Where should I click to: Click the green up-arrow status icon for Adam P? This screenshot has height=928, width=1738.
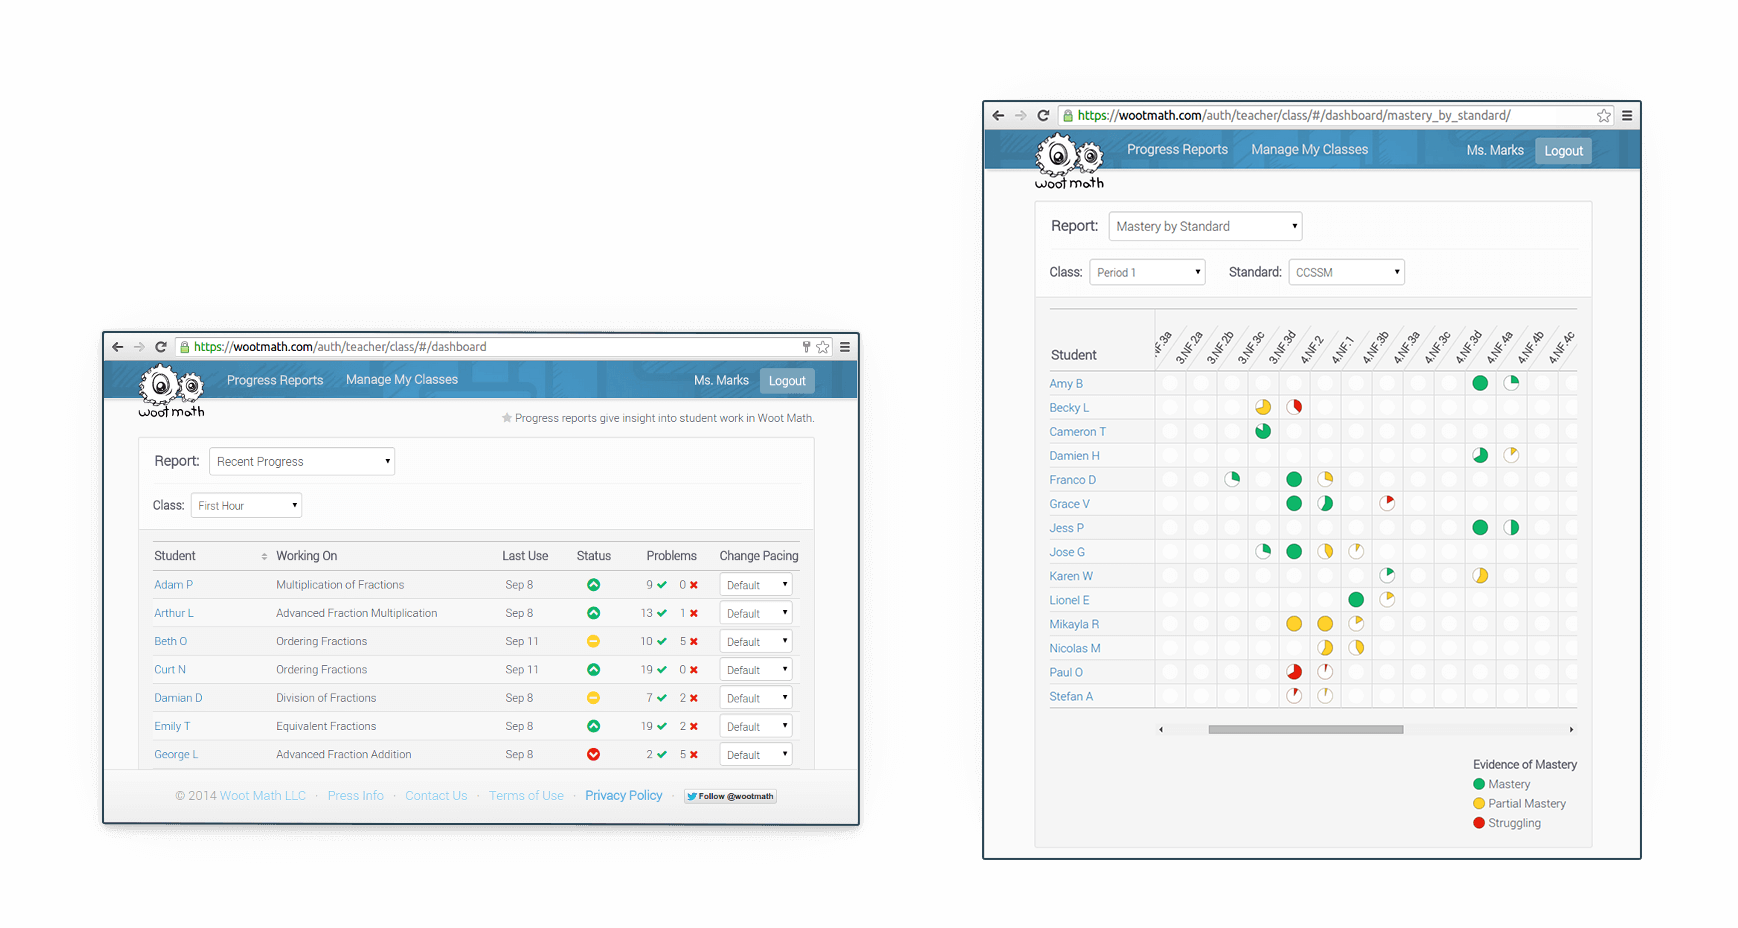[x=593, y=584]
